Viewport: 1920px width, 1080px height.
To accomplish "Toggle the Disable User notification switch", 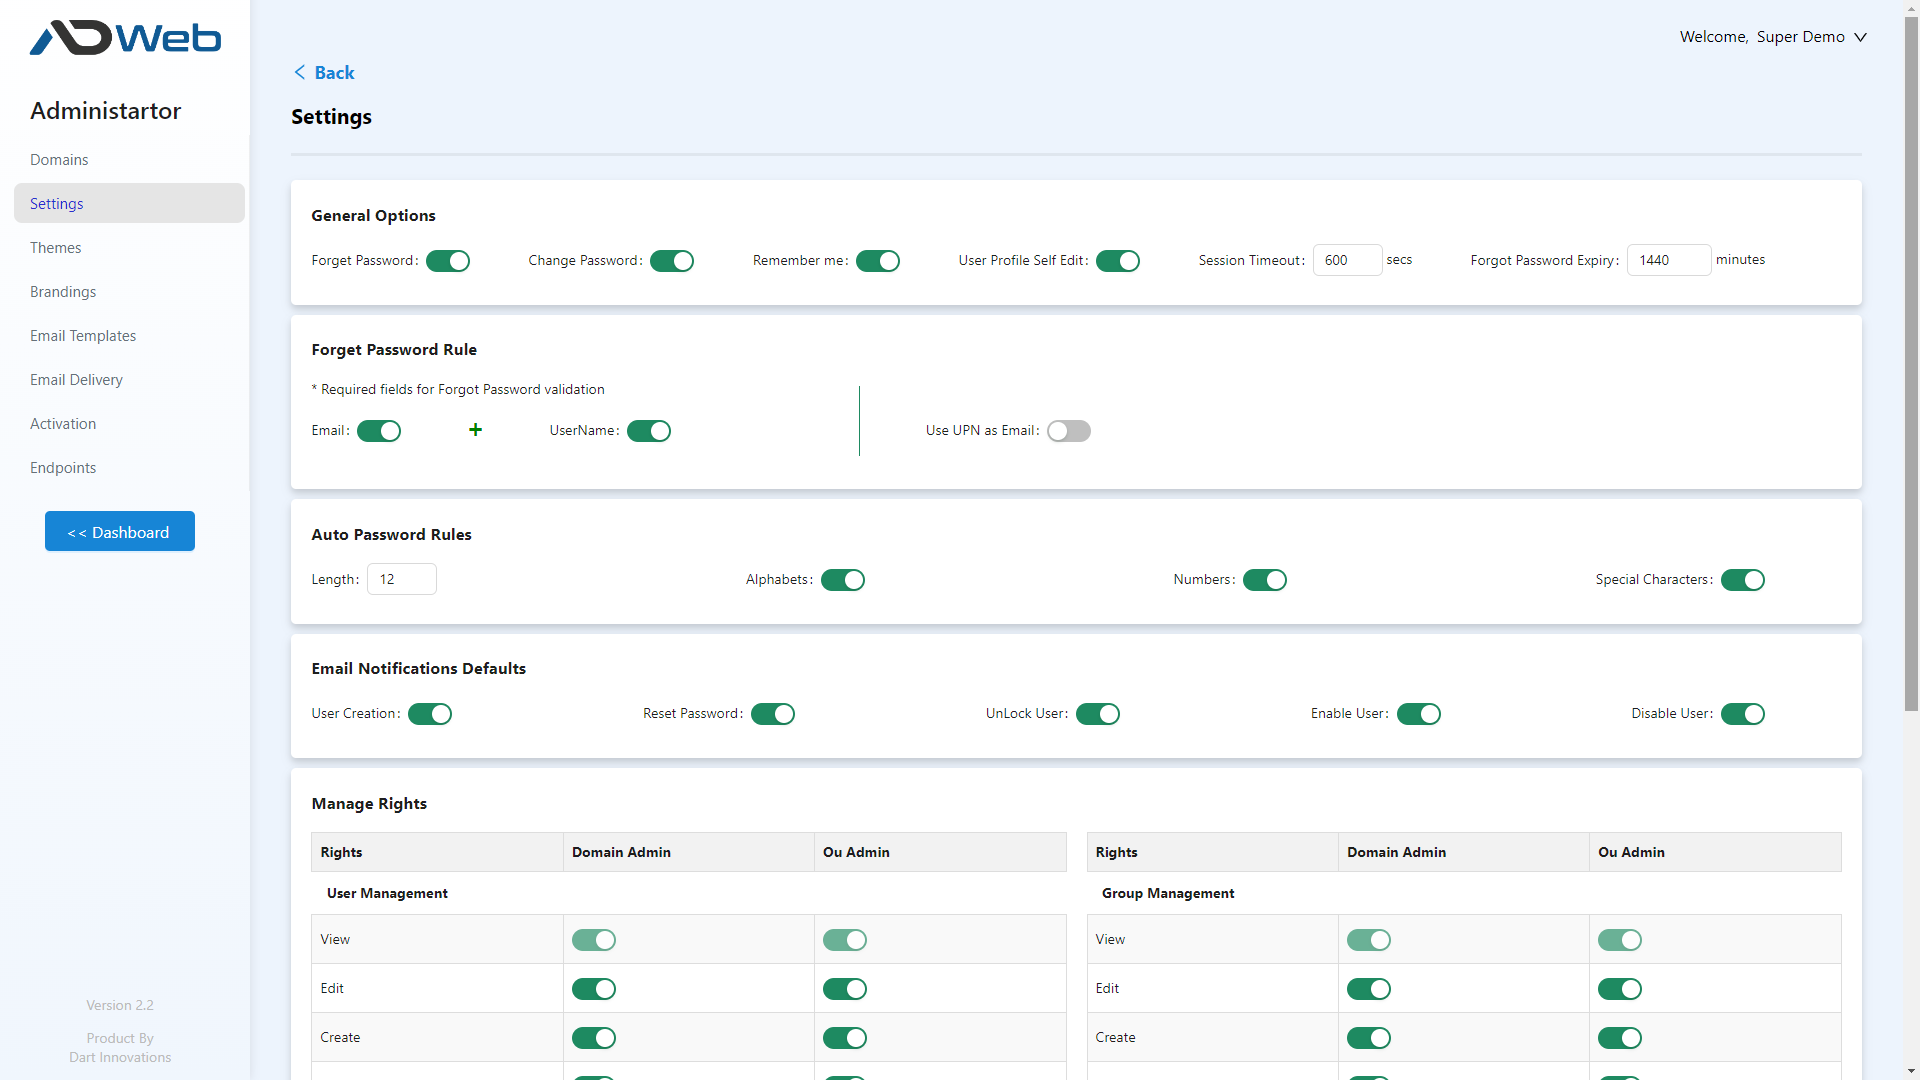I will [1743, 713].
